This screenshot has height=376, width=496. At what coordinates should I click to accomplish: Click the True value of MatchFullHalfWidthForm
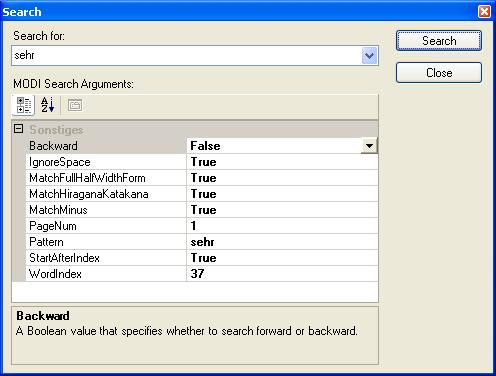coord(203,178)
